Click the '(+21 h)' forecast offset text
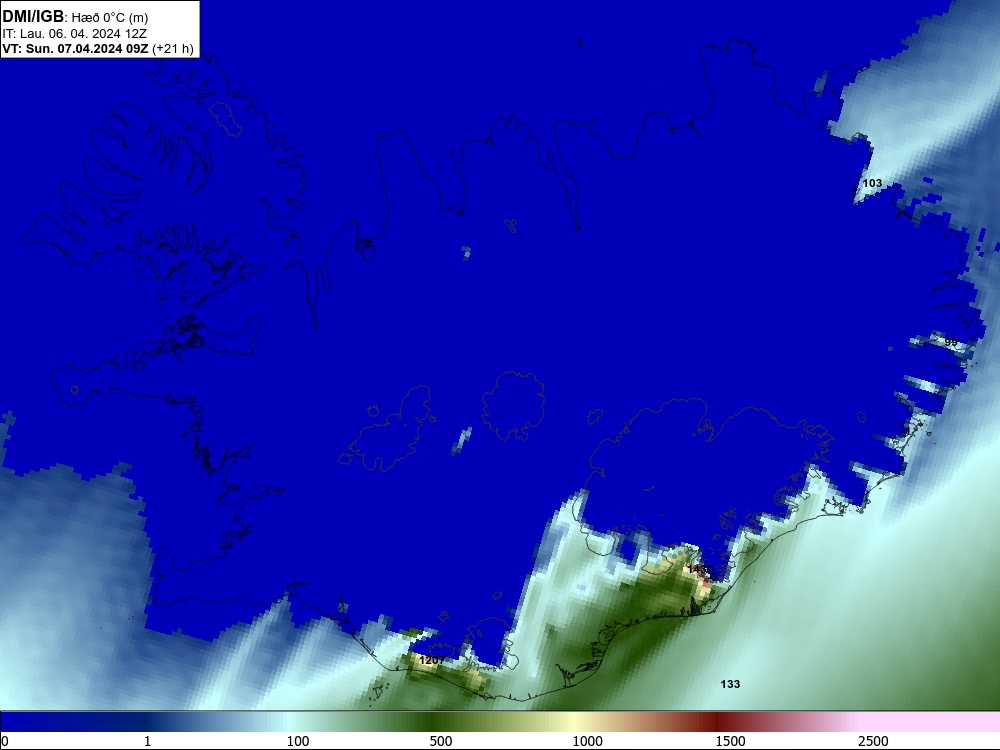This screenshot has height=750, width=1000. [x=173, y=49]
